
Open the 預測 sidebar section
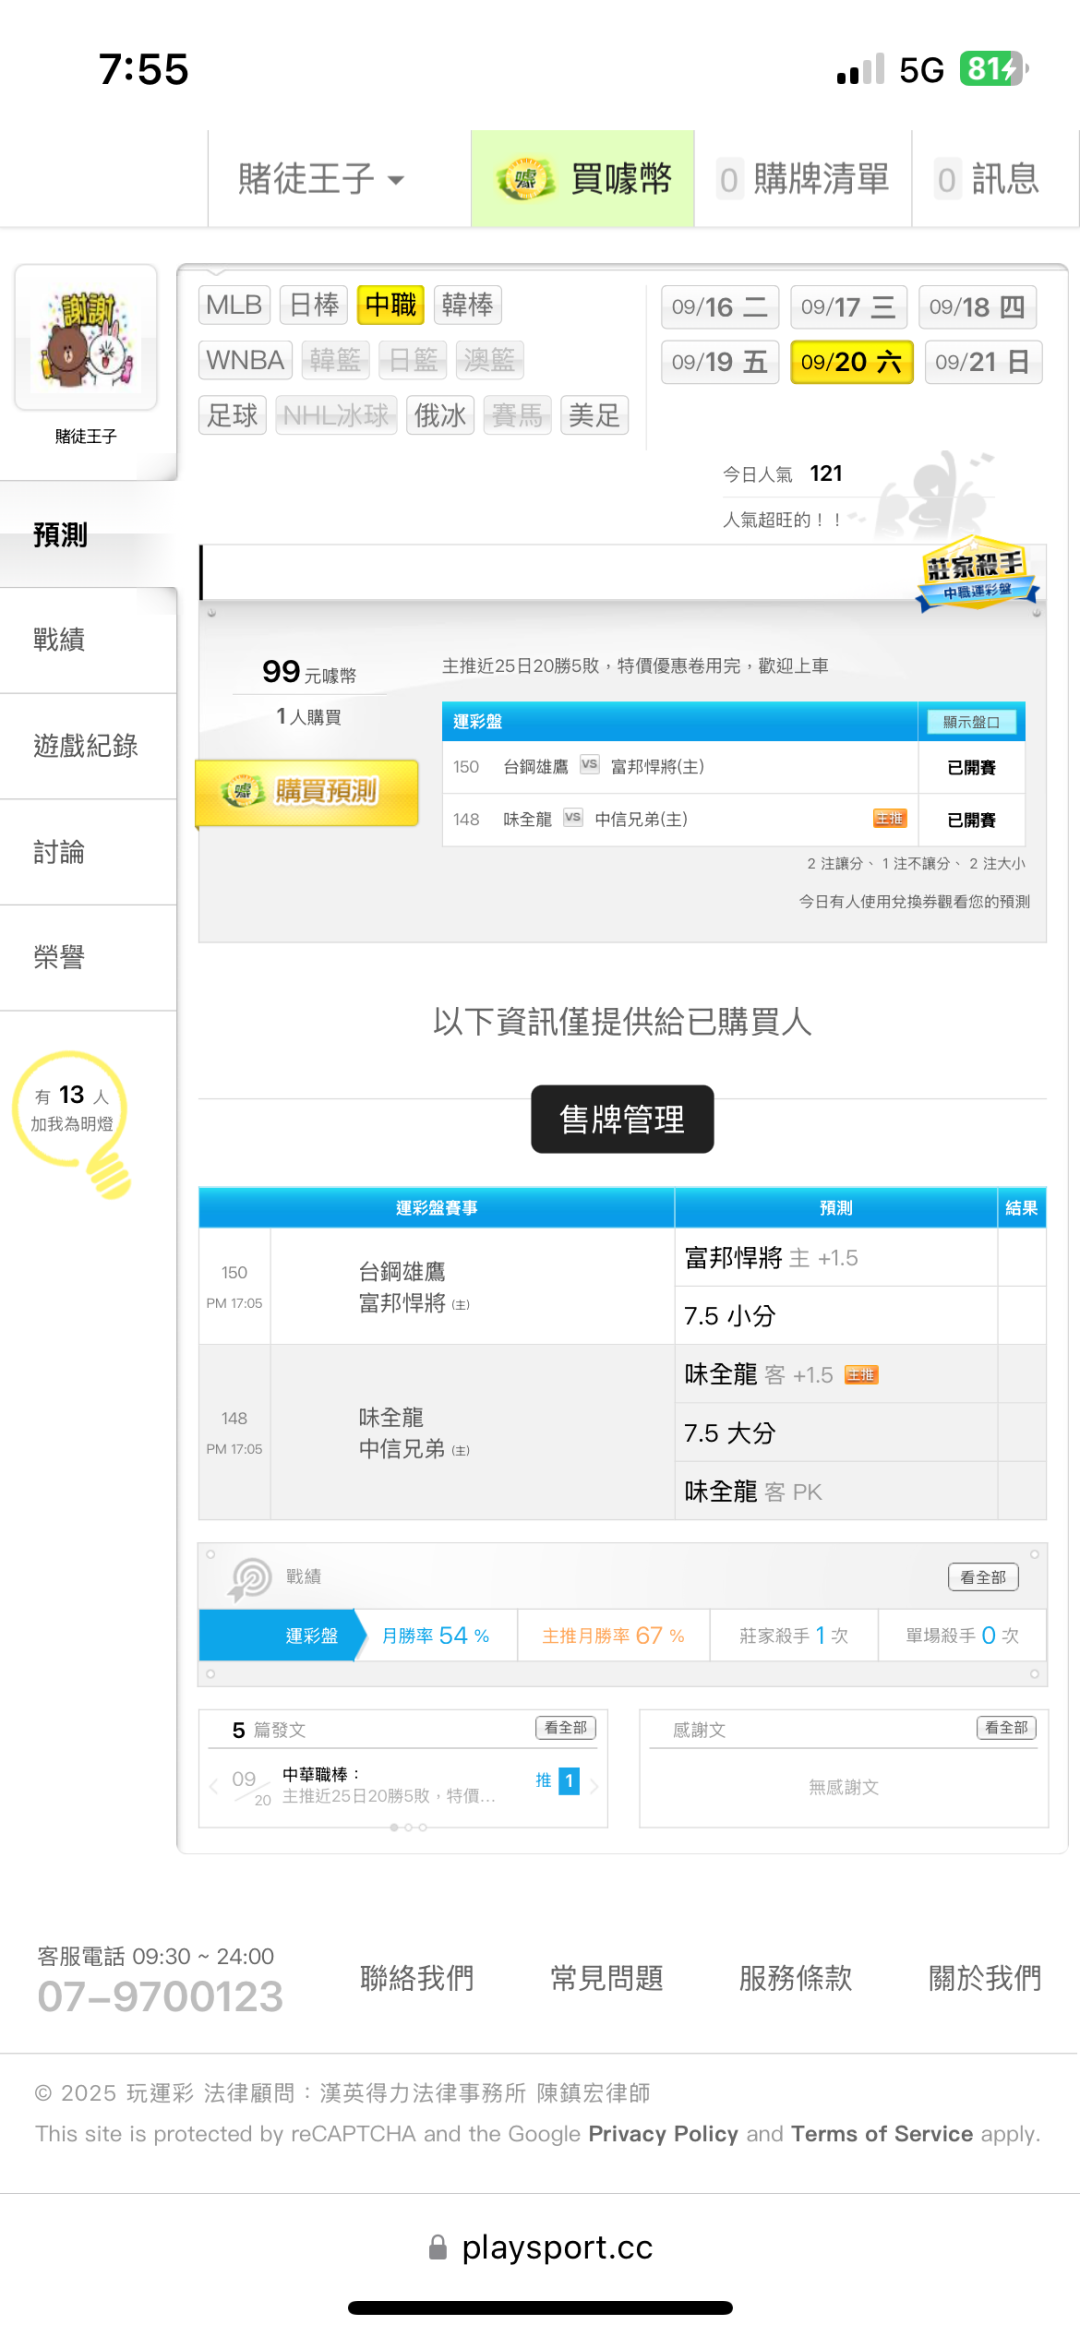coord(88,535)
